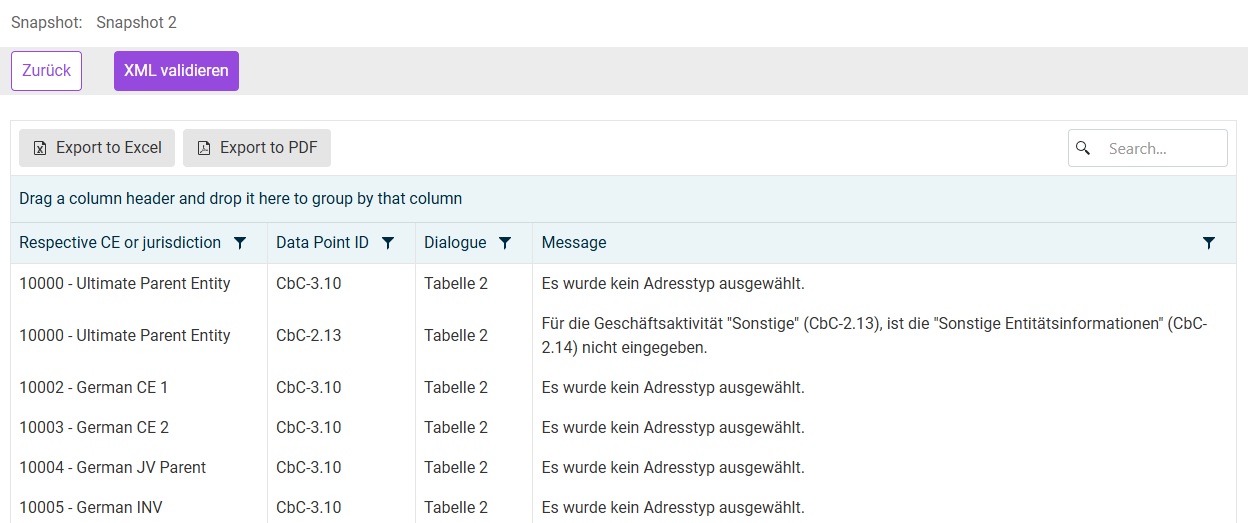Export the table to PDF
This screenshot has width=1248, height=523.
tap(257, 148)
